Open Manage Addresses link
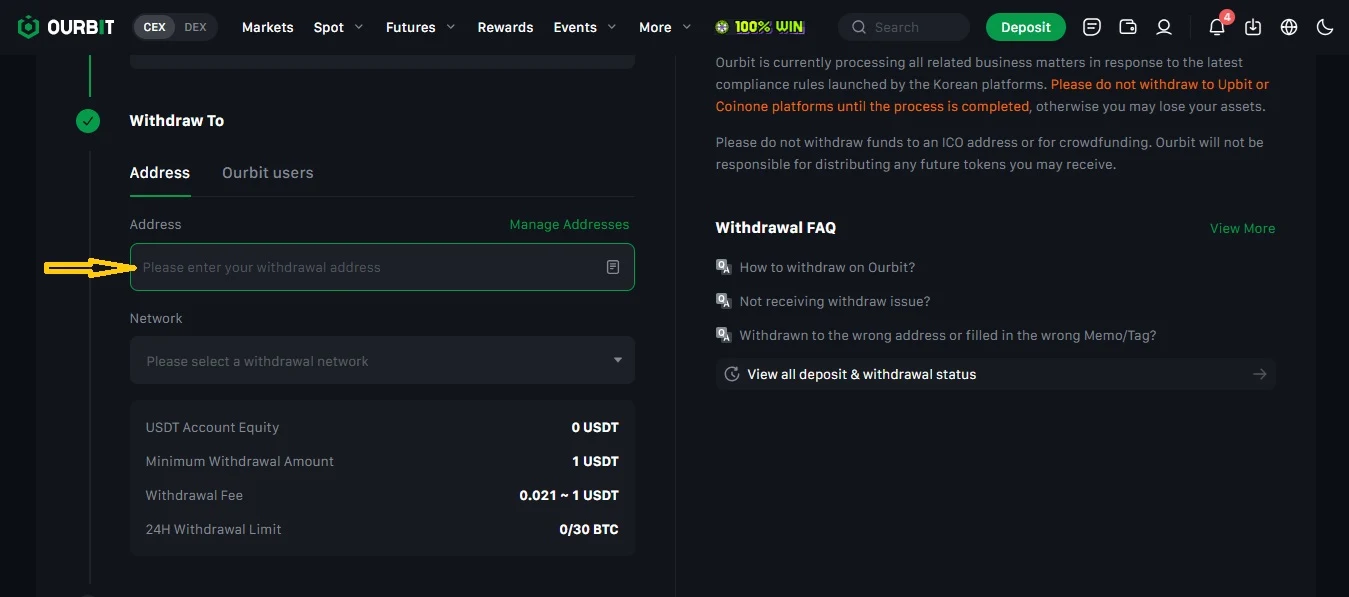The width and height of the screenshot is (1349, 597). 569,224
